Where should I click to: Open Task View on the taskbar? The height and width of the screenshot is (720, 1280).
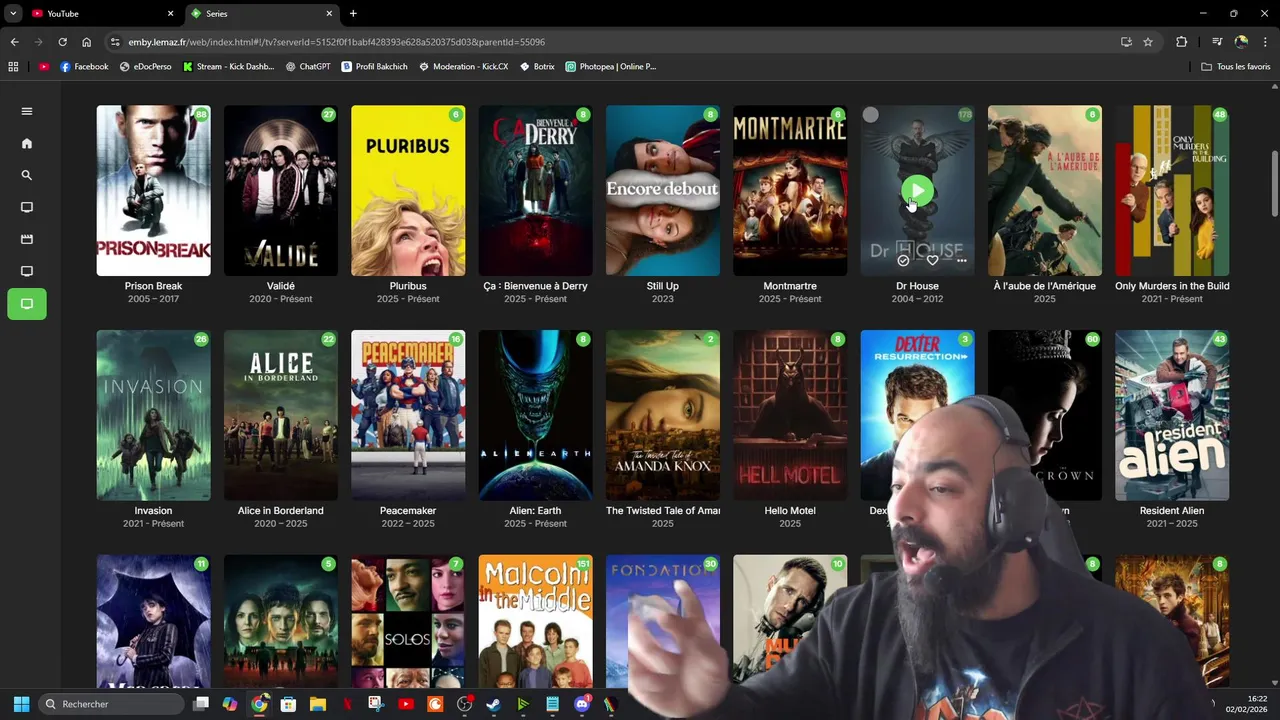pos(201,704)
